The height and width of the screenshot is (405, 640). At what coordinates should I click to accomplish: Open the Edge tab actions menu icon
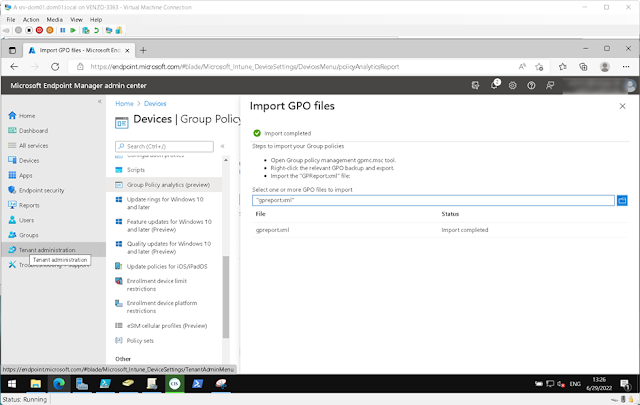pos(12,51)
